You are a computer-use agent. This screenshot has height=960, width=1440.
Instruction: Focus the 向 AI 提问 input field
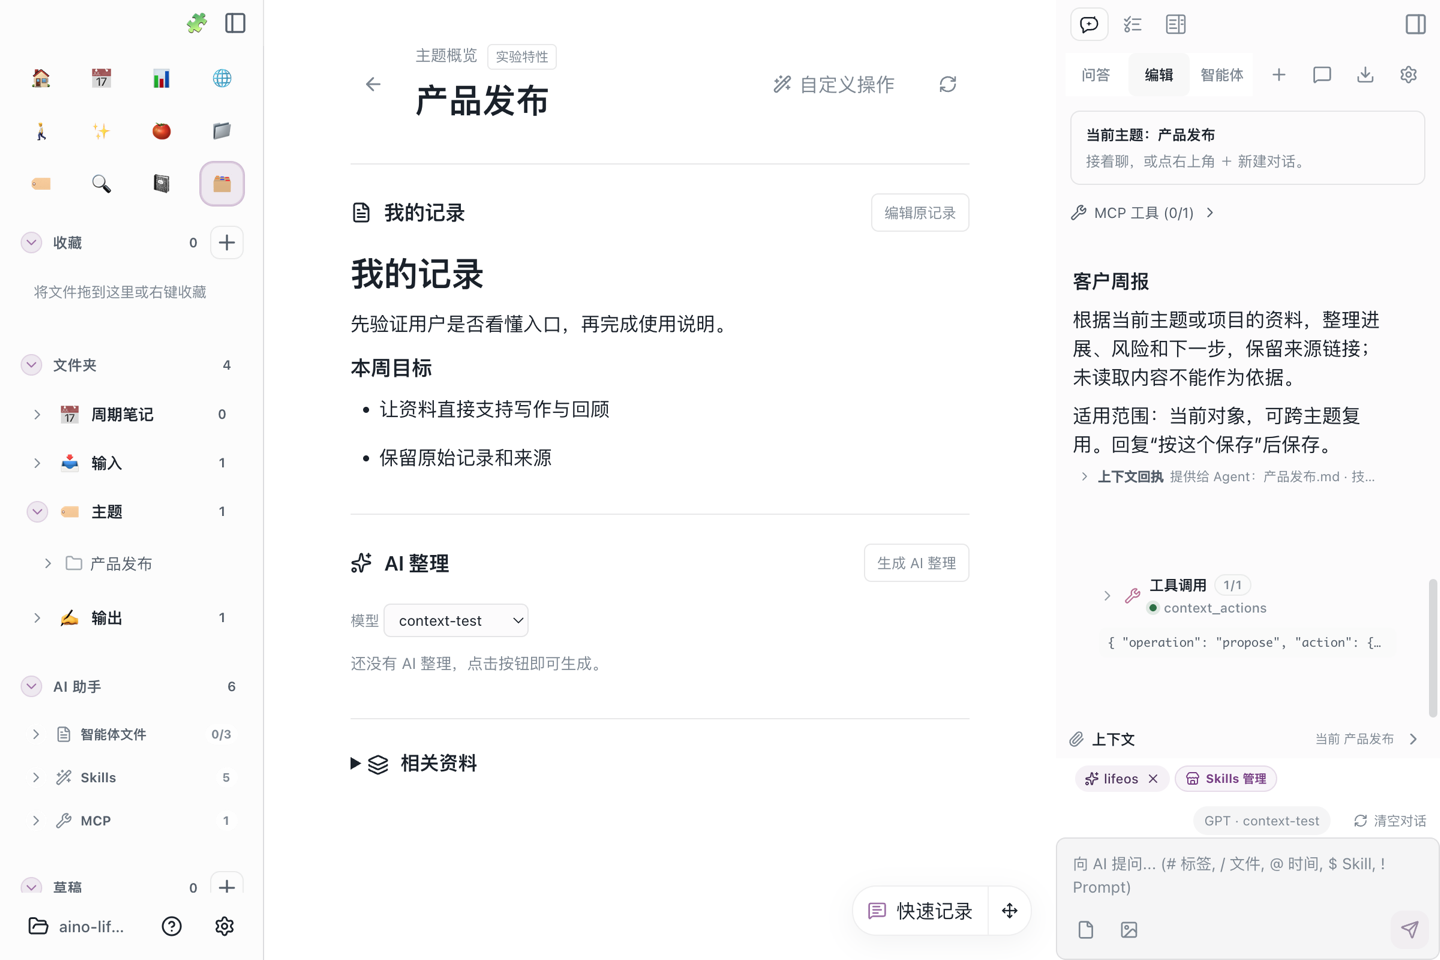point(1248,876)
